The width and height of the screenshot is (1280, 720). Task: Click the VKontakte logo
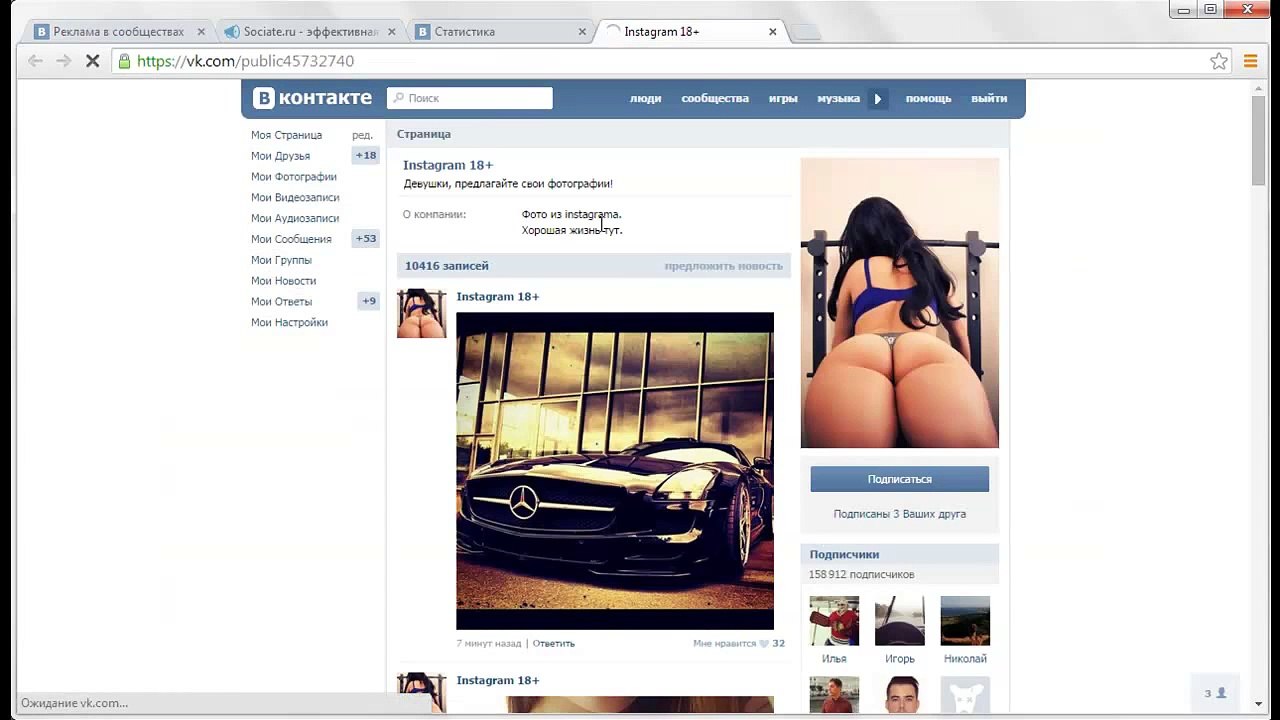click(x=312, y=98)
